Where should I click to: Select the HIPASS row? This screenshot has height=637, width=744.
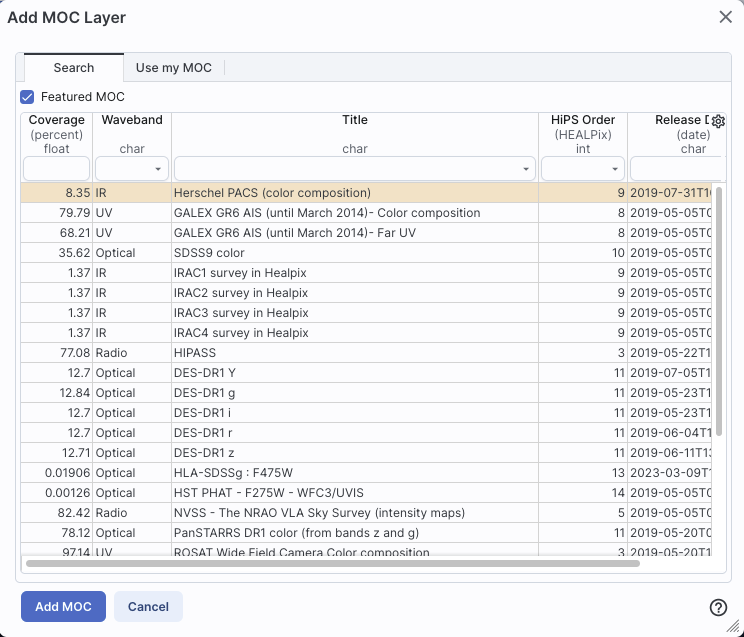366,353
